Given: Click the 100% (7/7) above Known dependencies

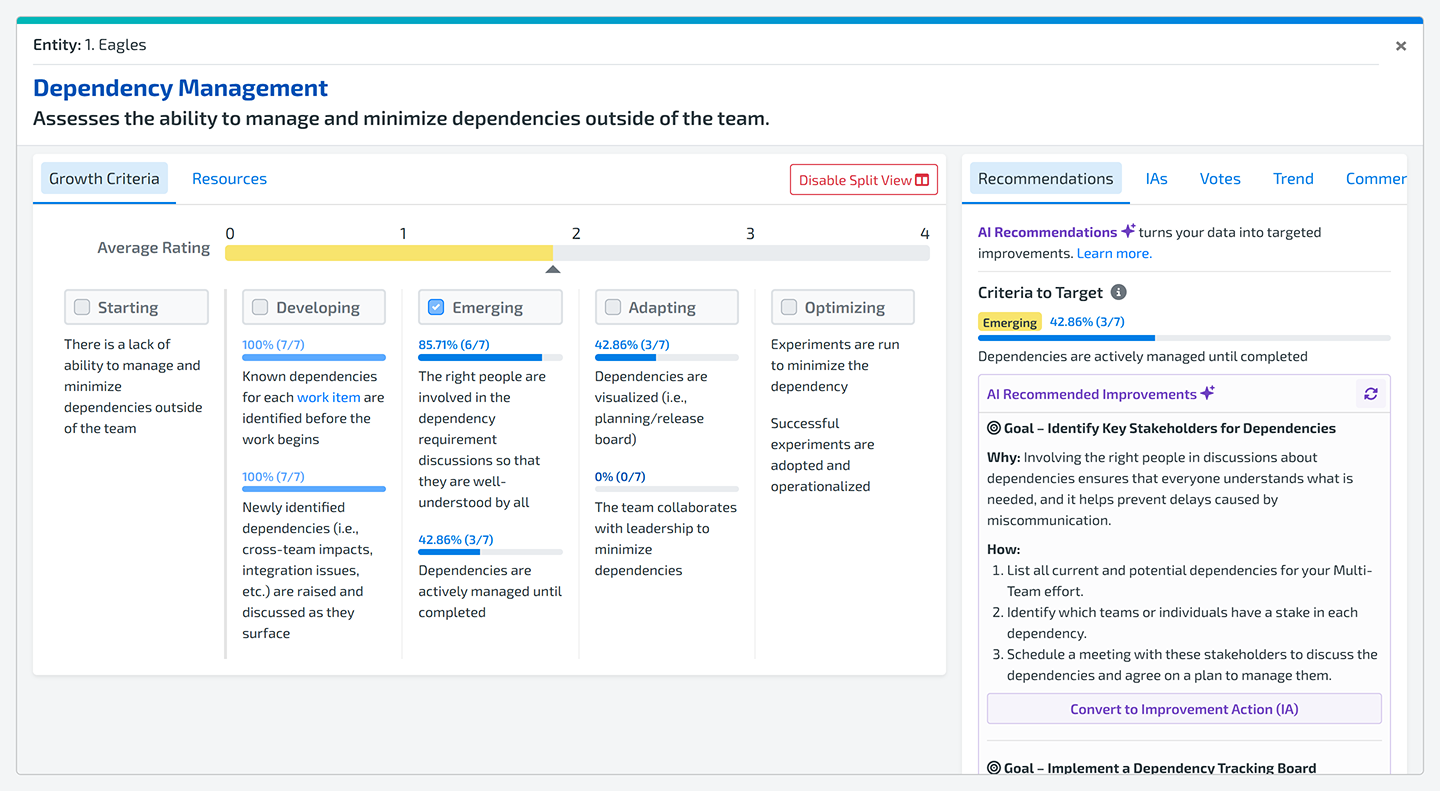Looking at the screenshot, I should coord(273,345).
